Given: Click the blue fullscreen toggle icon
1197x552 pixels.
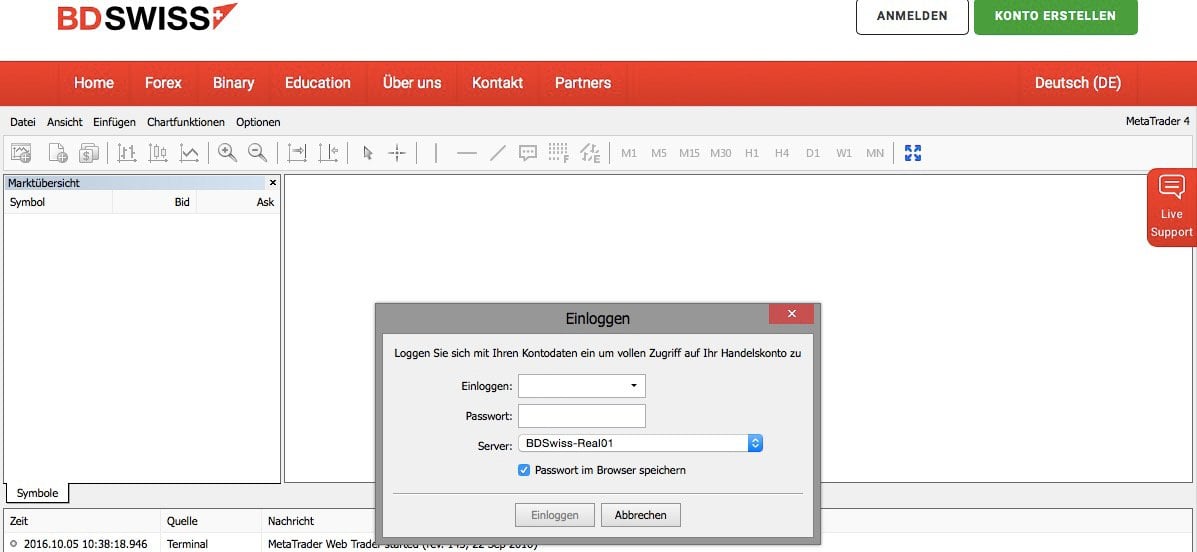Looking at the screenshot, I should point(912,153).
